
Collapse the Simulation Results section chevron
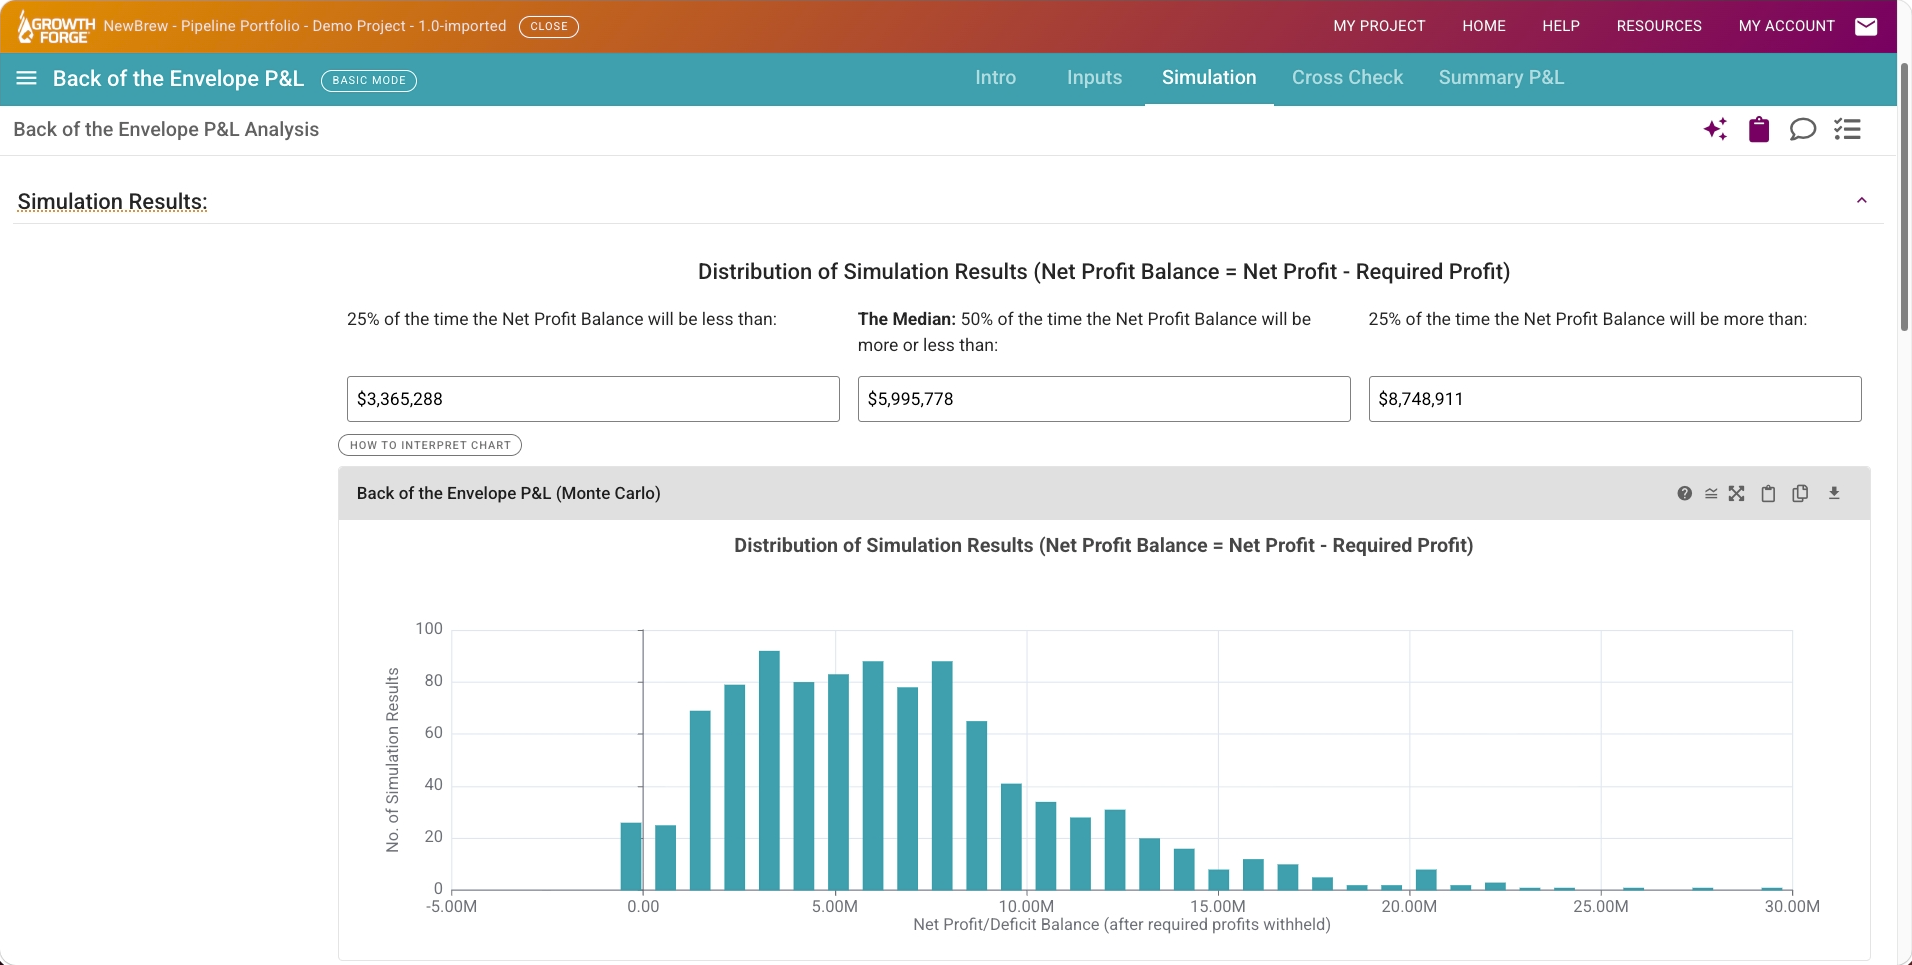pyautogui.click(x=1862, y=200)
